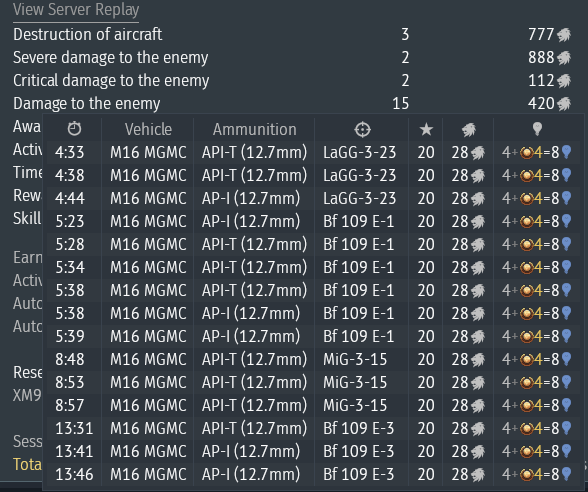Image resolution: width=588 pixels, height=492 pixels.
Task: Click the 13:31 Bf 109 E-3 entry
Action: pyautogui.click(x=314, y=428)
